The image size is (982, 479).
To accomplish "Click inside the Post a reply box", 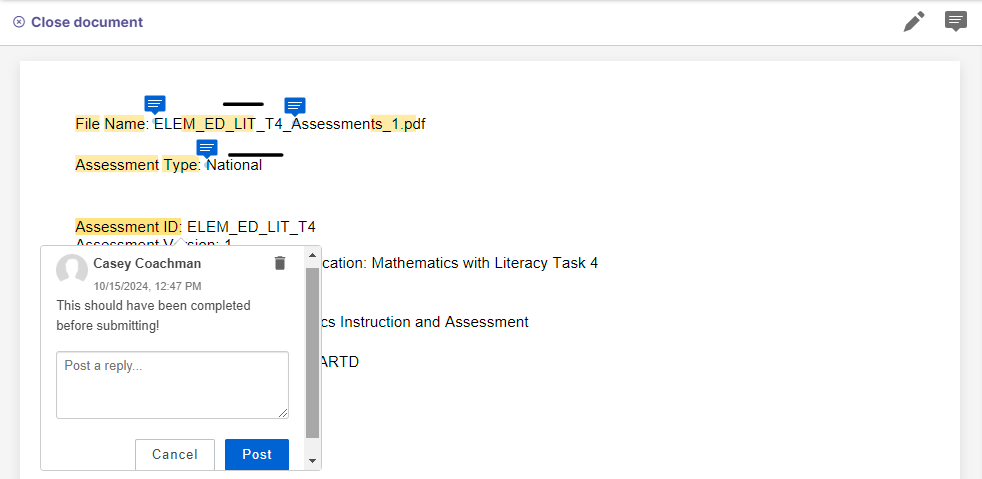I will 172,384.
